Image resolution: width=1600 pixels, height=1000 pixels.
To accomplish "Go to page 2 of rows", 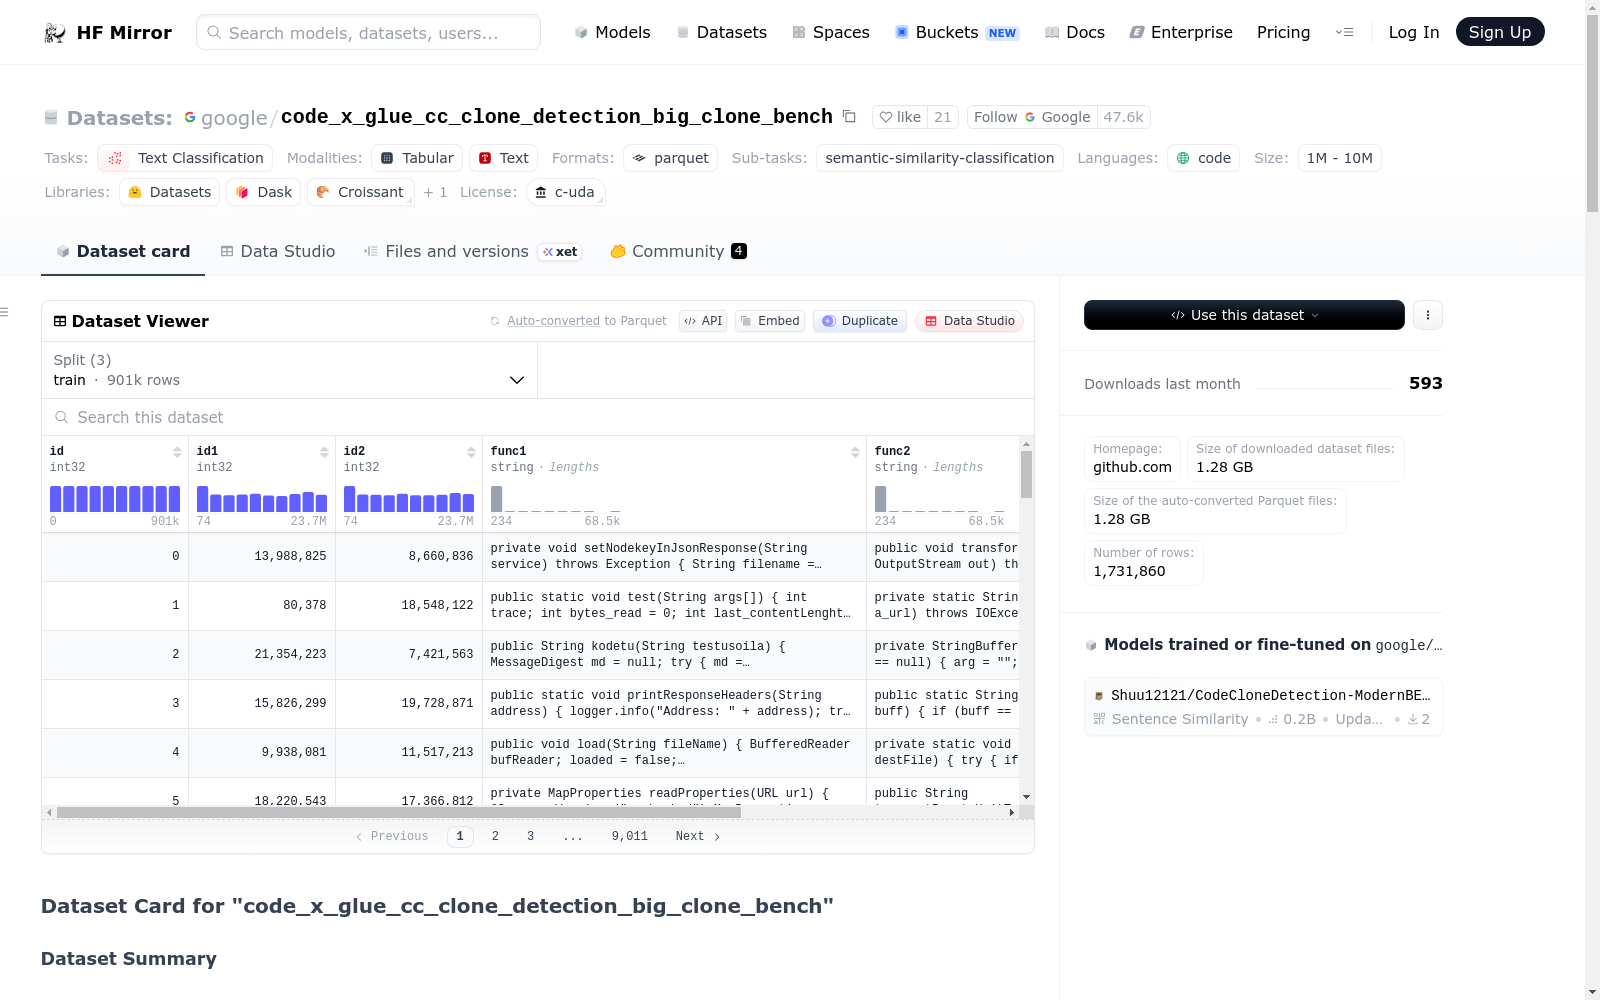I will pyautogui.click(x=495, y=836).
